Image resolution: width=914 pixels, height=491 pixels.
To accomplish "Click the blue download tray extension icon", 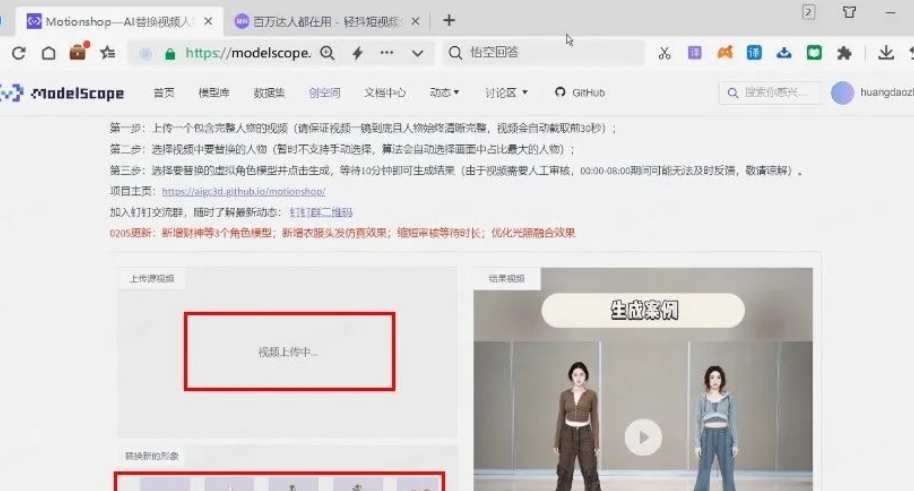I will [784, 53].
